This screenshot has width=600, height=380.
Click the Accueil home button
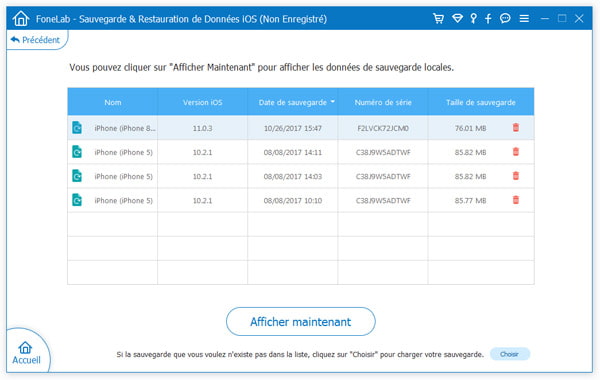pos(26,353)
